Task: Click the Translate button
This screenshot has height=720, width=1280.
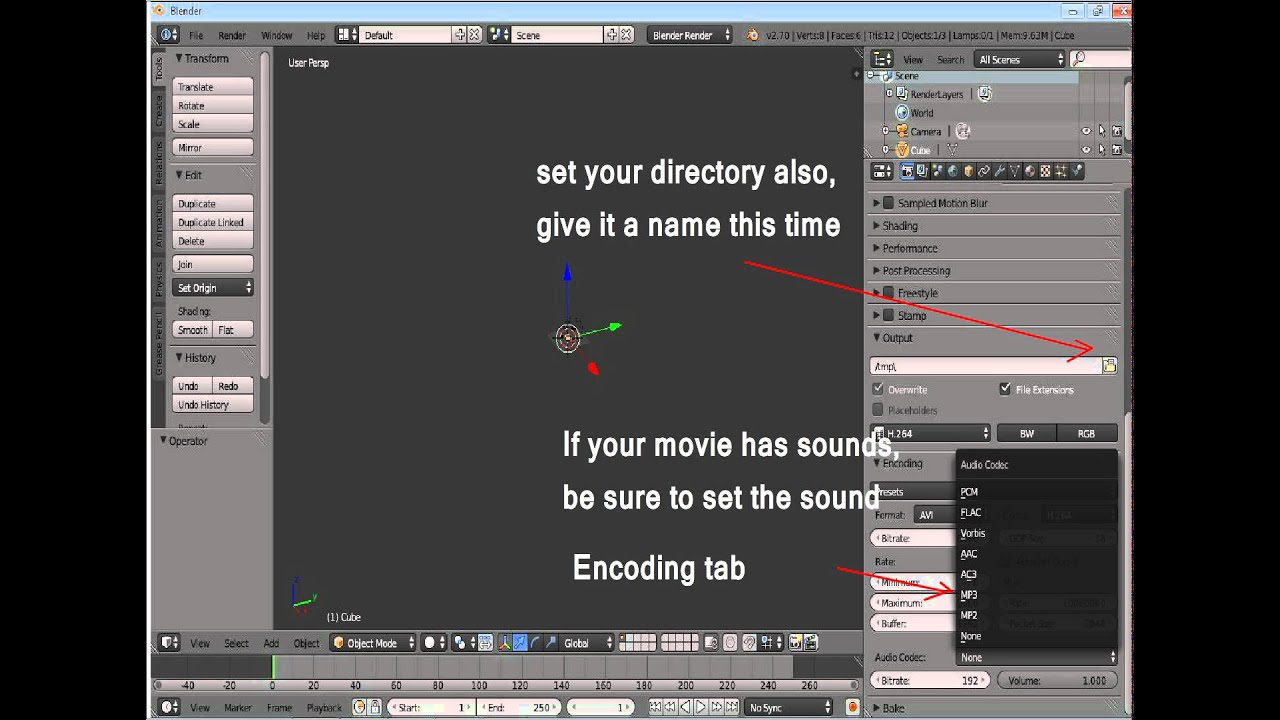Action: tap(213, 87)
